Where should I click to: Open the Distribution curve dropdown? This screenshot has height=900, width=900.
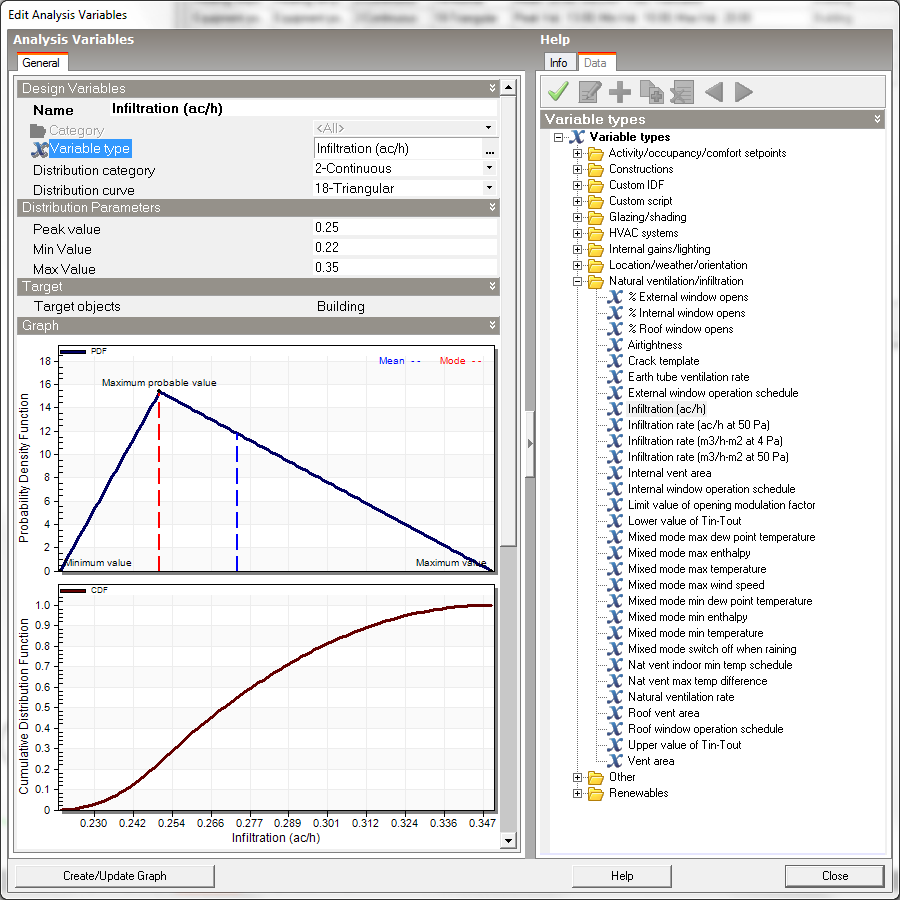(489, 188)
